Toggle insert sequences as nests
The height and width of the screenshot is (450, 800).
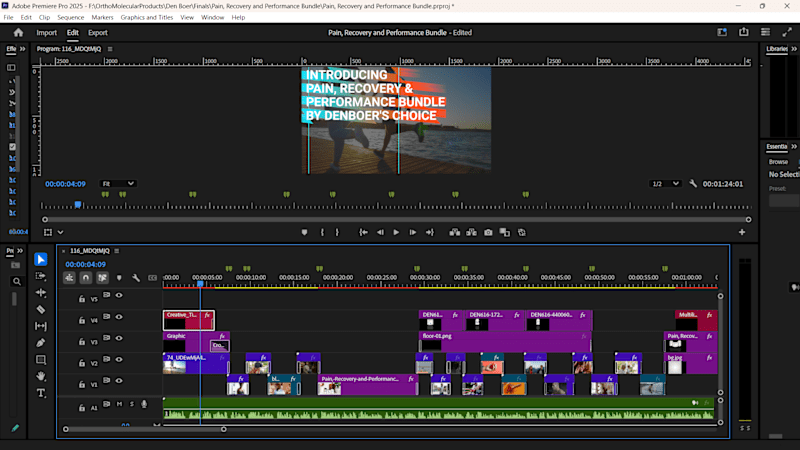coord(69,278)
